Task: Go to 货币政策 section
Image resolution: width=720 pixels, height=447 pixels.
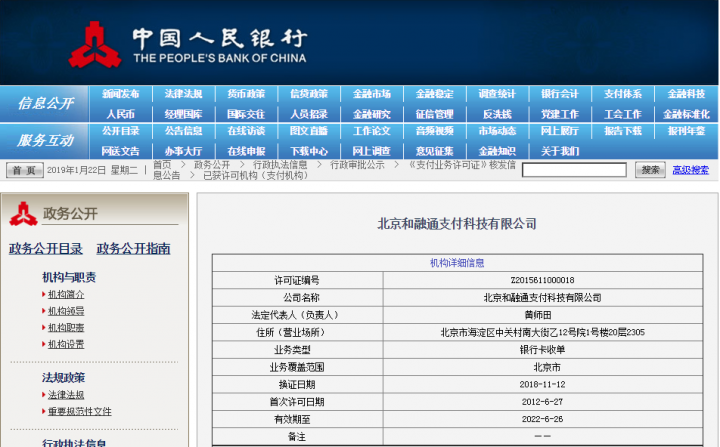Action: tap(246, 94)
